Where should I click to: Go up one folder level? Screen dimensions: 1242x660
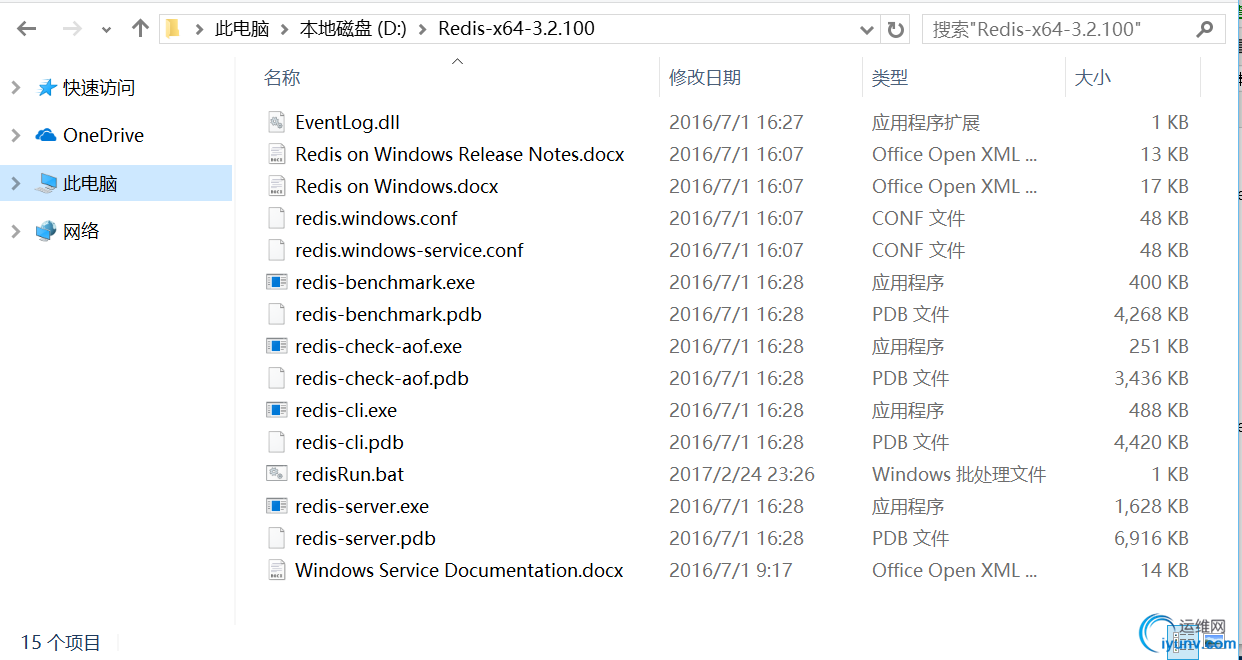coord(140,29)
